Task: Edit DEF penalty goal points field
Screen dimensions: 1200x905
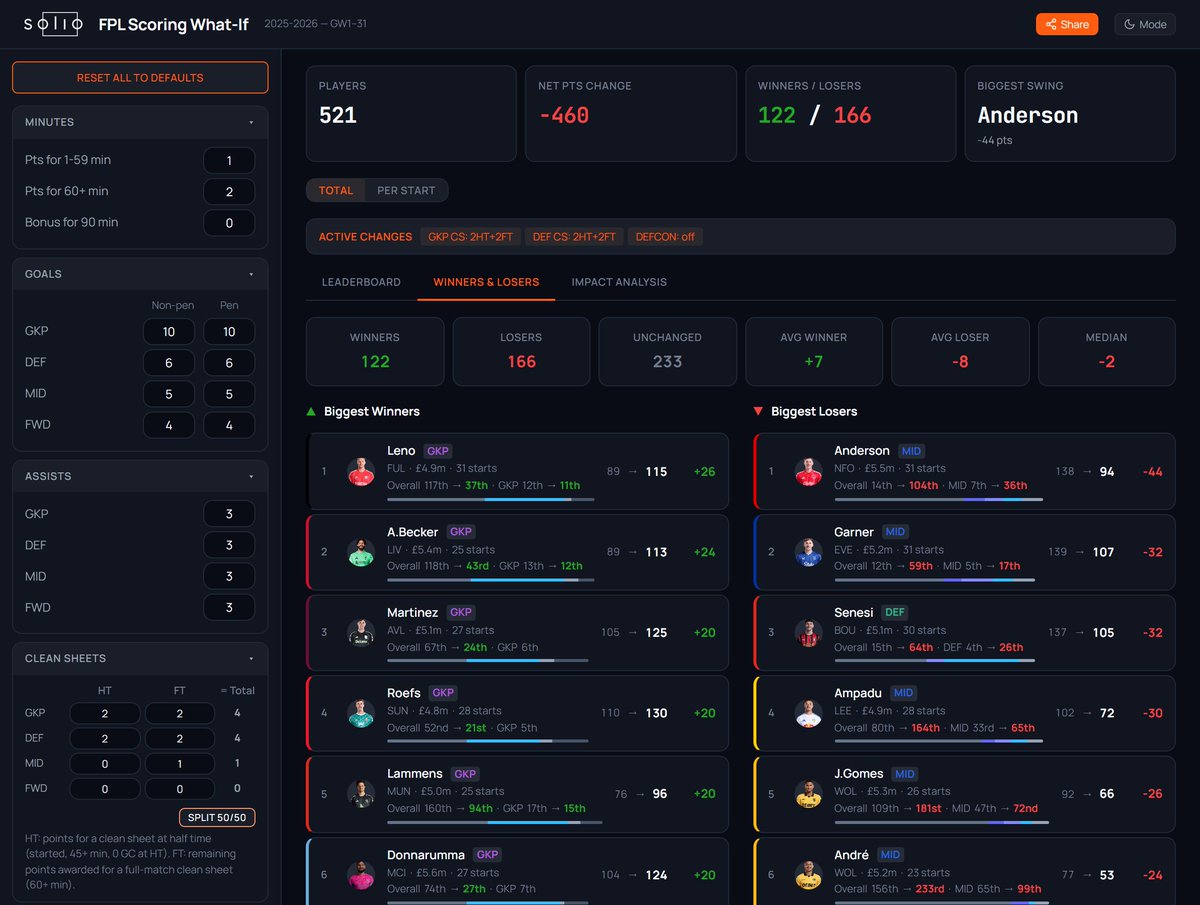Action: coord(229,363)
